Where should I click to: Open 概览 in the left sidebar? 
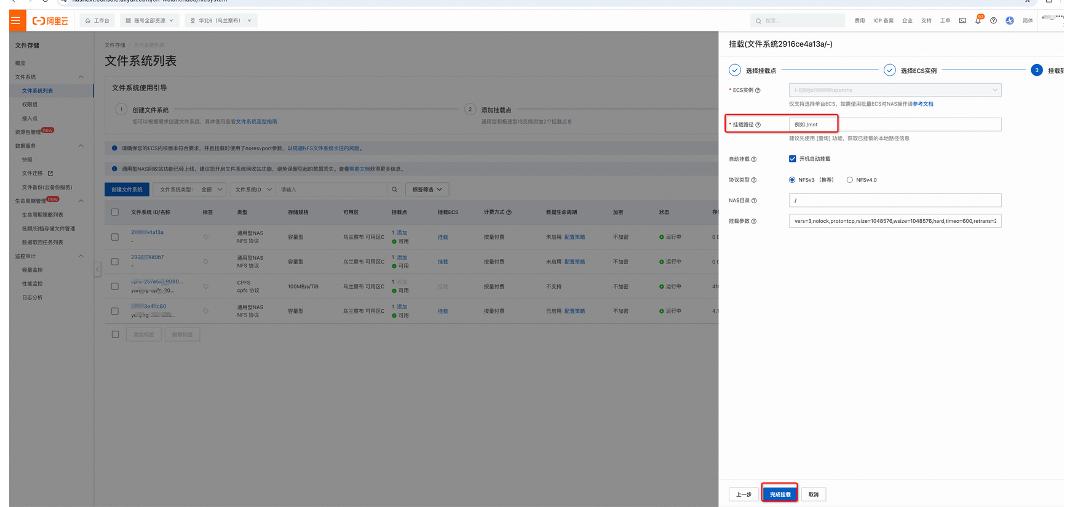[21, 63]
